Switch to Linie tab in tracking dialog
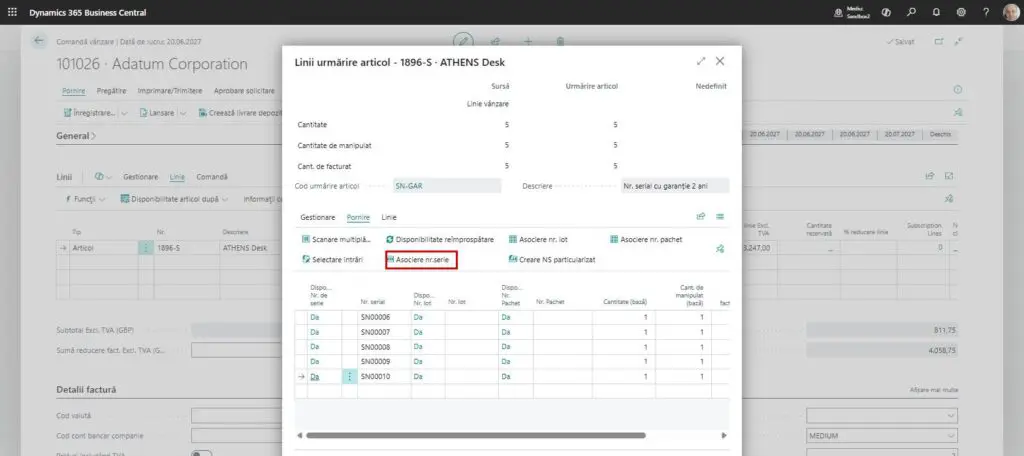 click(x=389, y=217)
